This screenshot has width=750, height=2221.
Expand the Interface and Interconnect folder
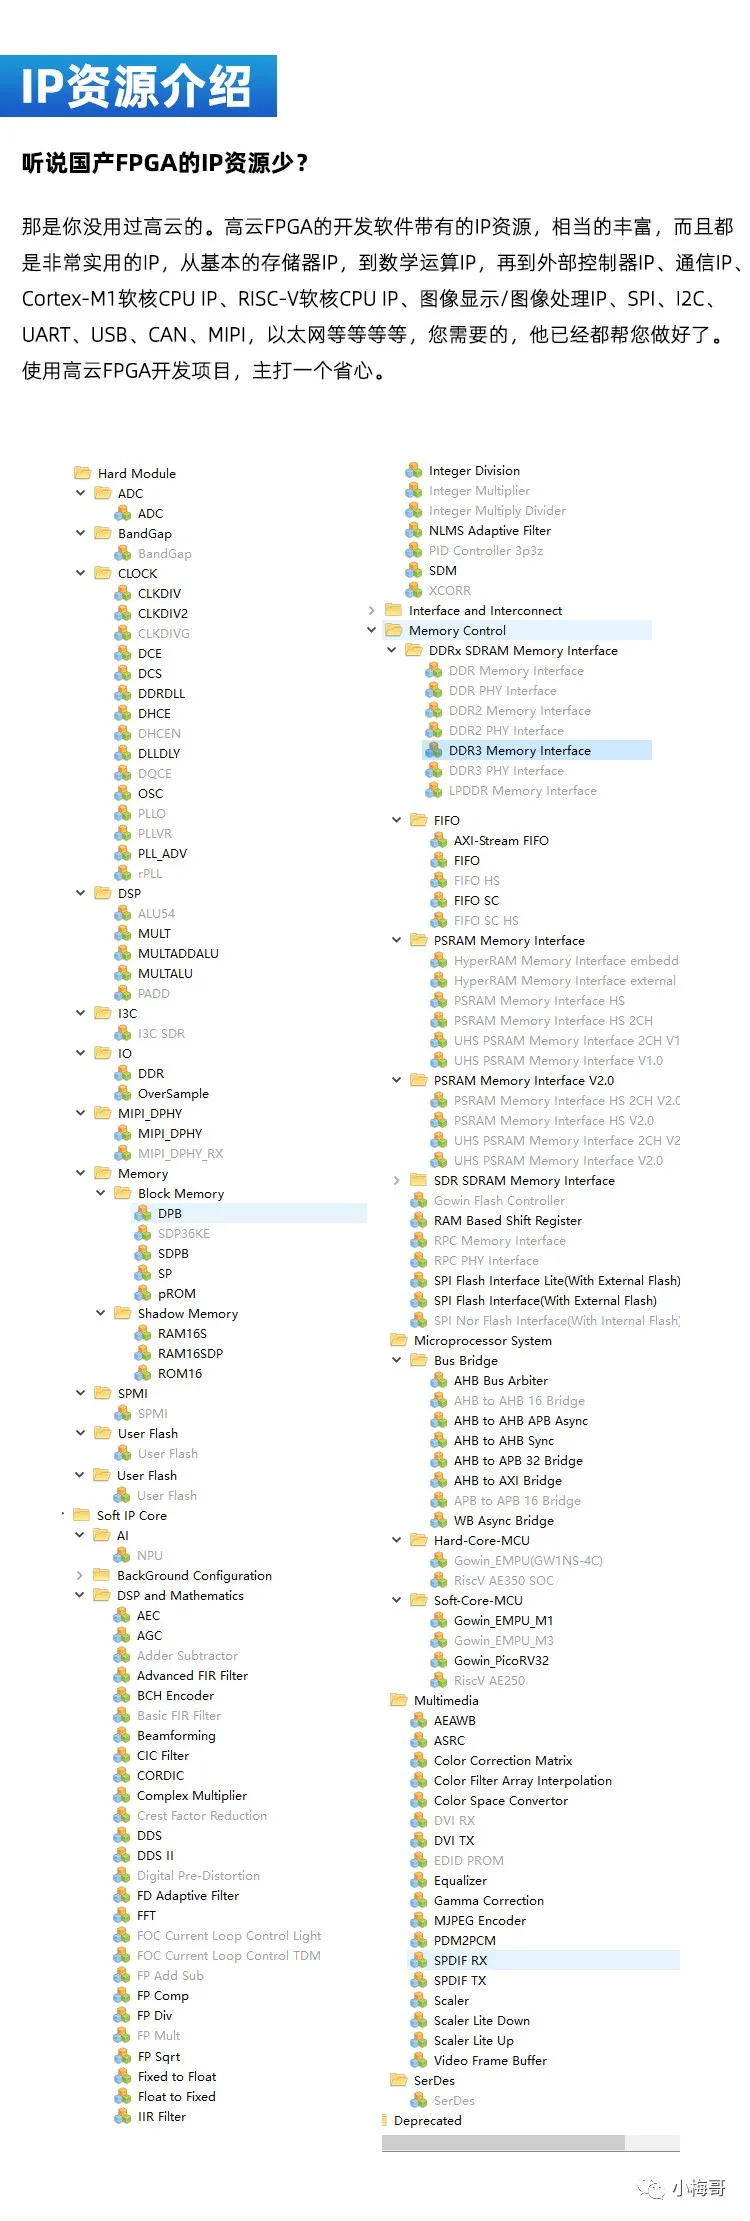(x=372, y=610)
